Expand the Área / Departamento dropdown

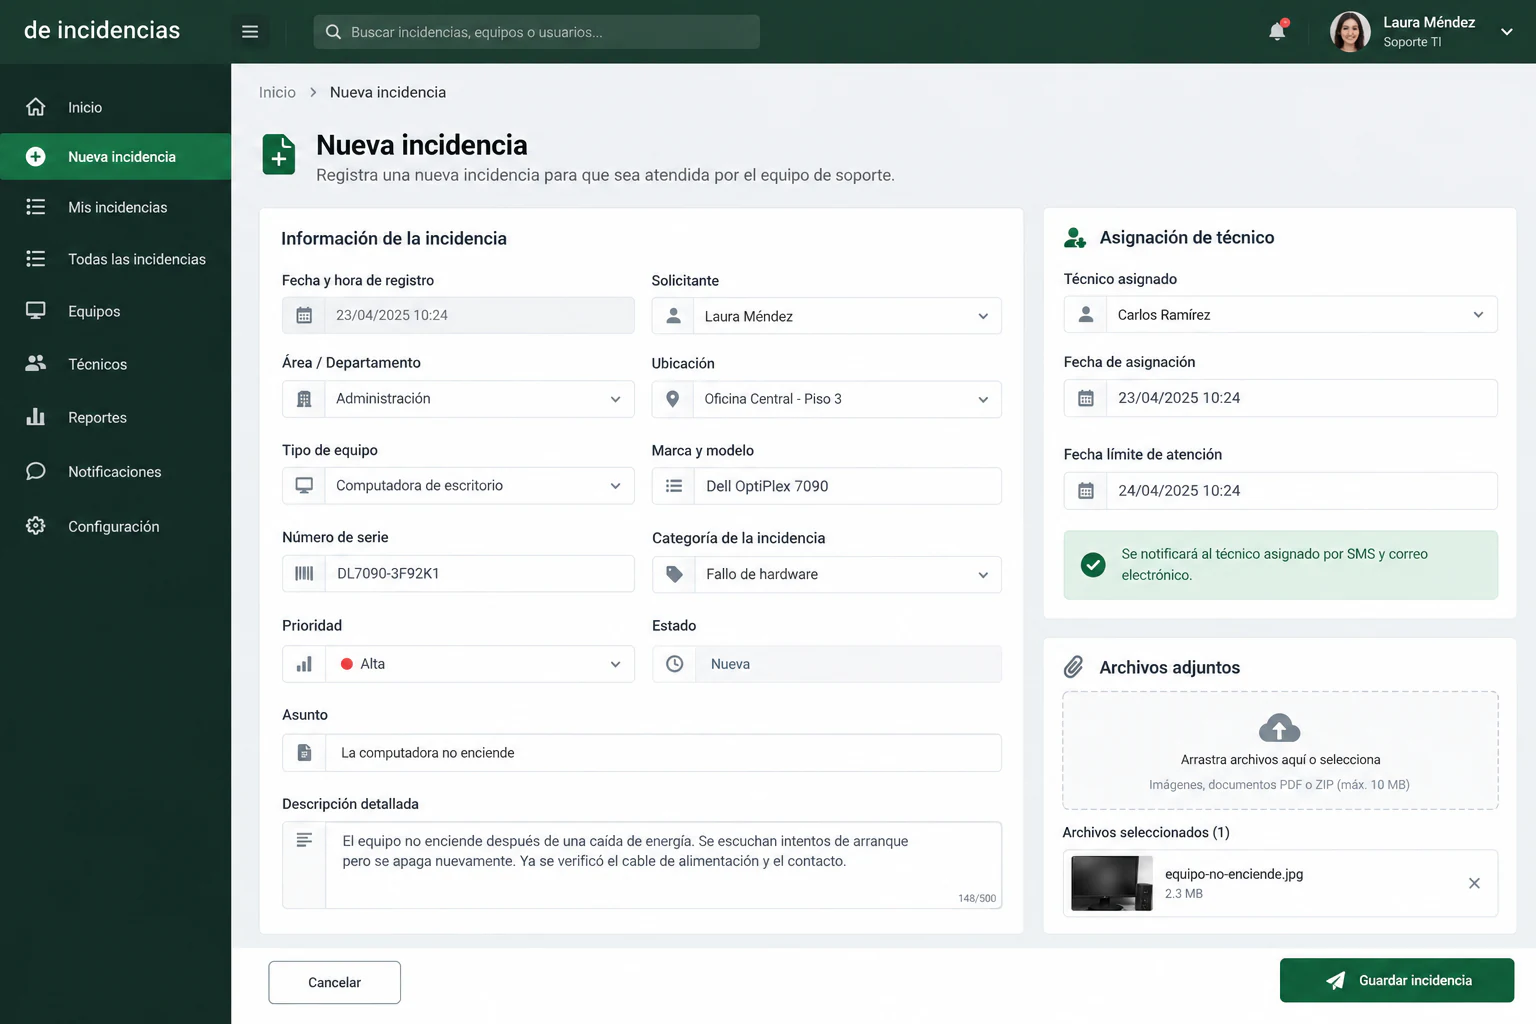(x=458, y=399)
